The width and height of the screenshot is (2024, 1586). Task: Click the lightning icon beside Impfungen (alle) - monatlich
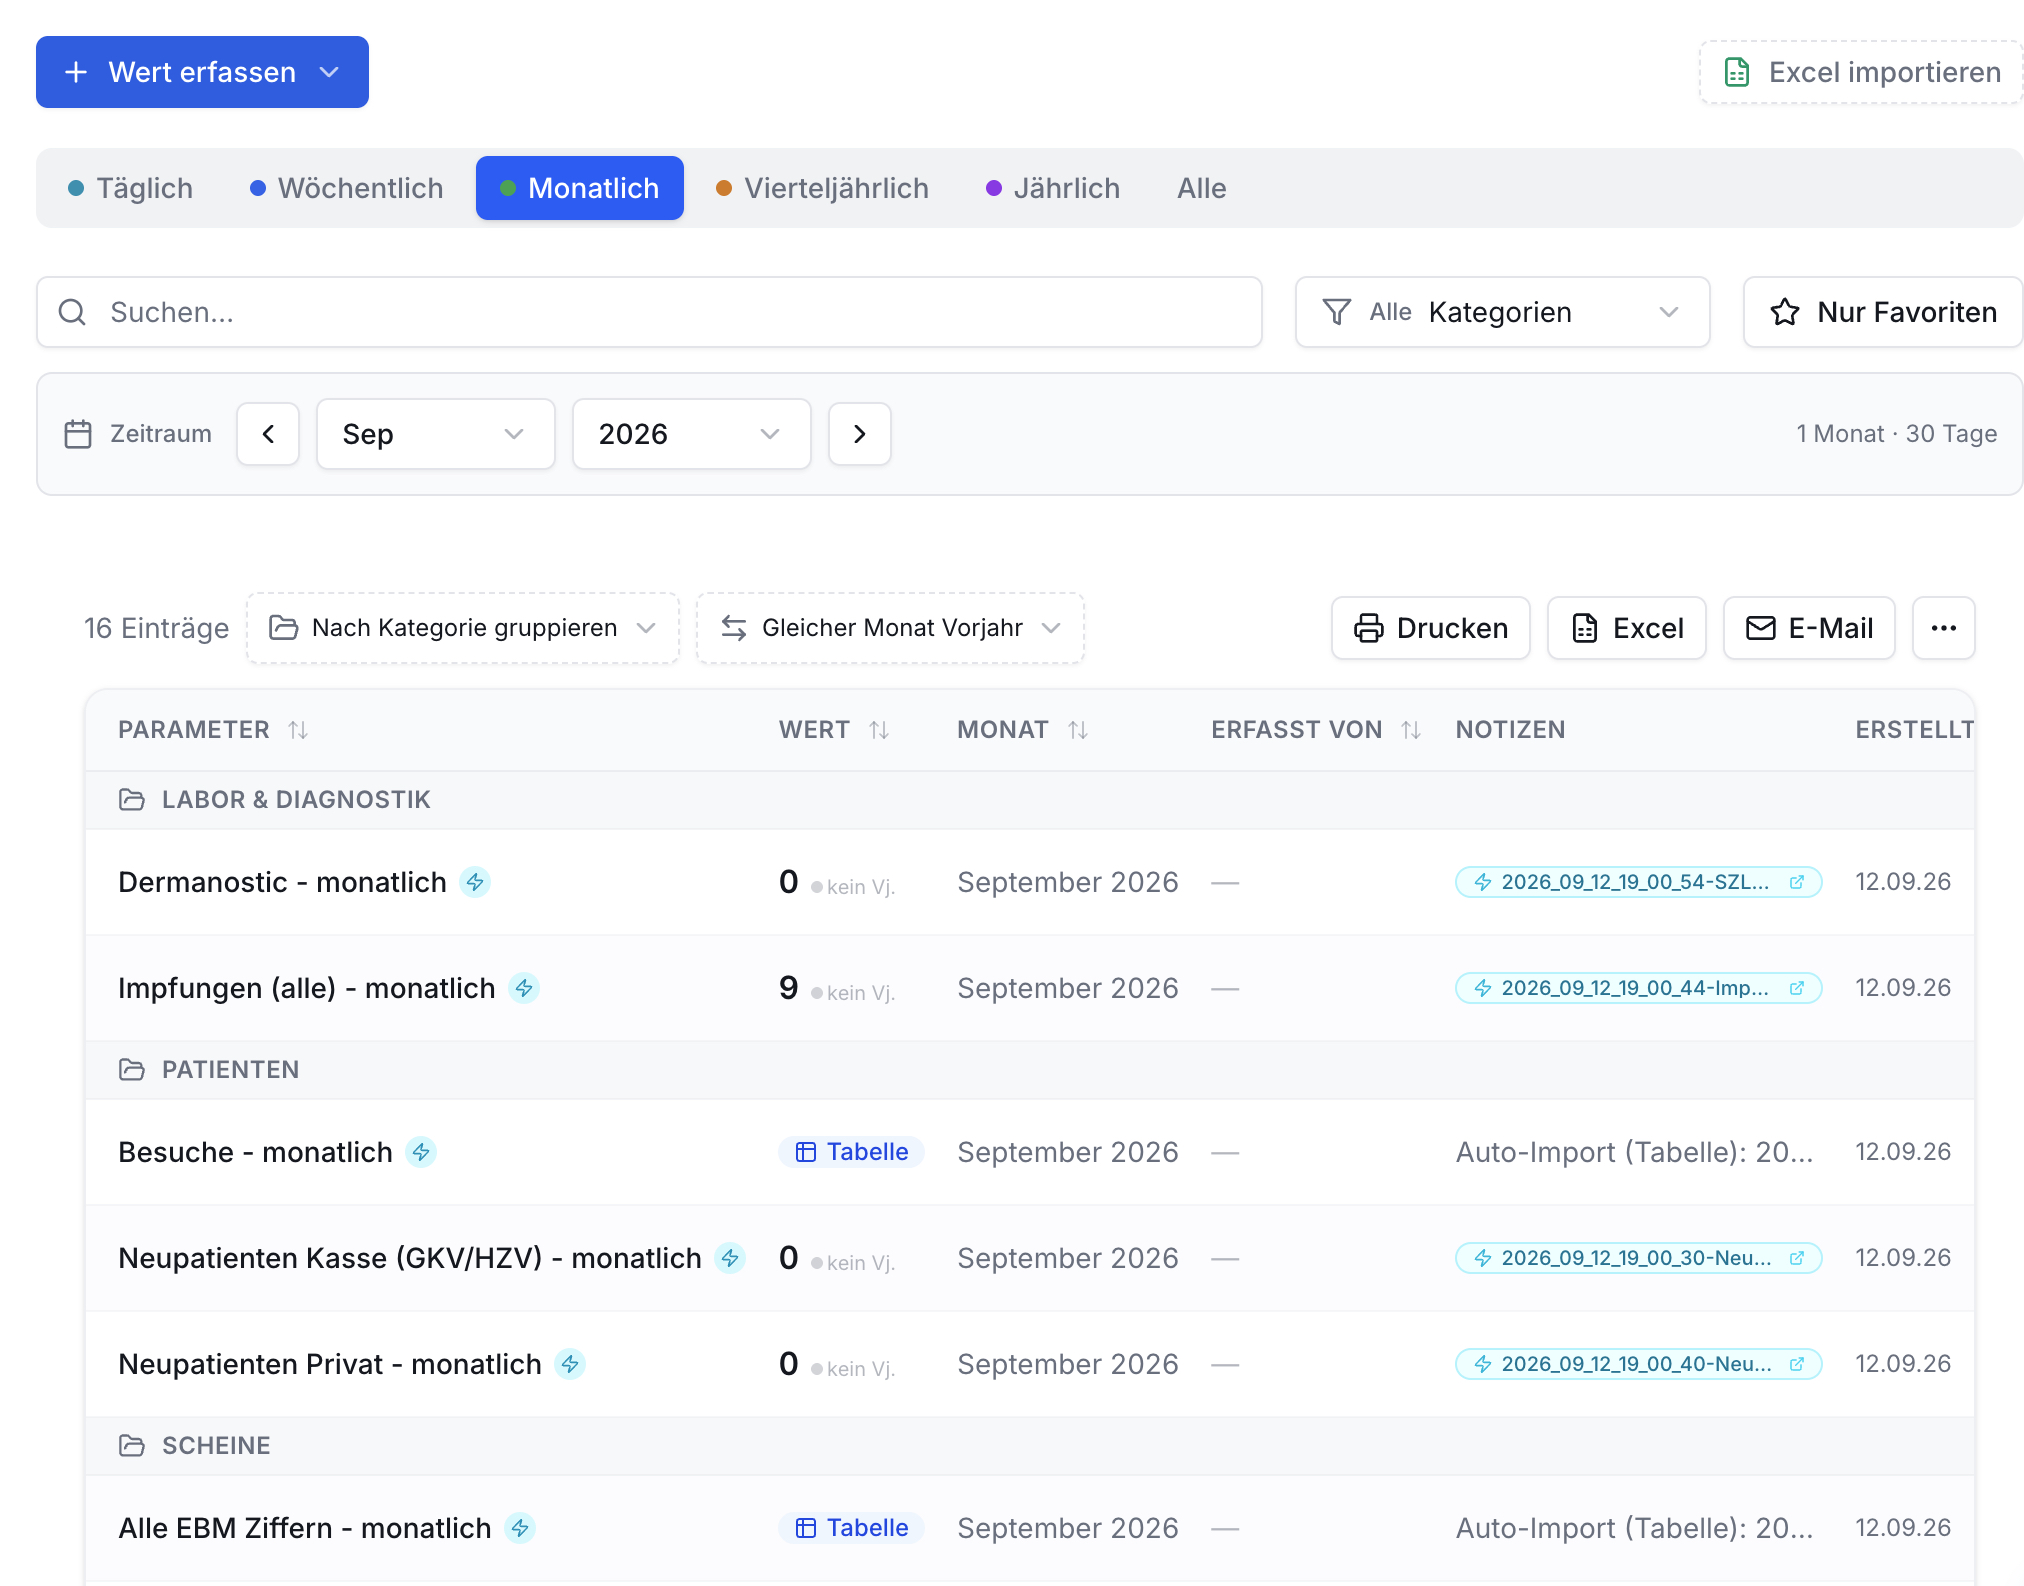[524, 988]
